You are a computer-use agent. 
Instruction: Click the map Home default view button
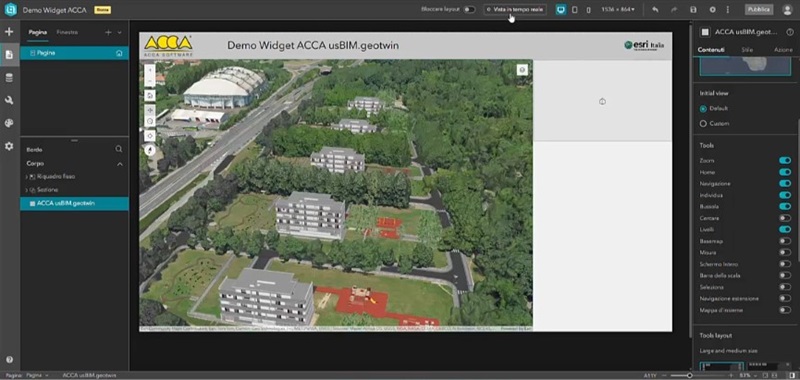tap(150, 95)
